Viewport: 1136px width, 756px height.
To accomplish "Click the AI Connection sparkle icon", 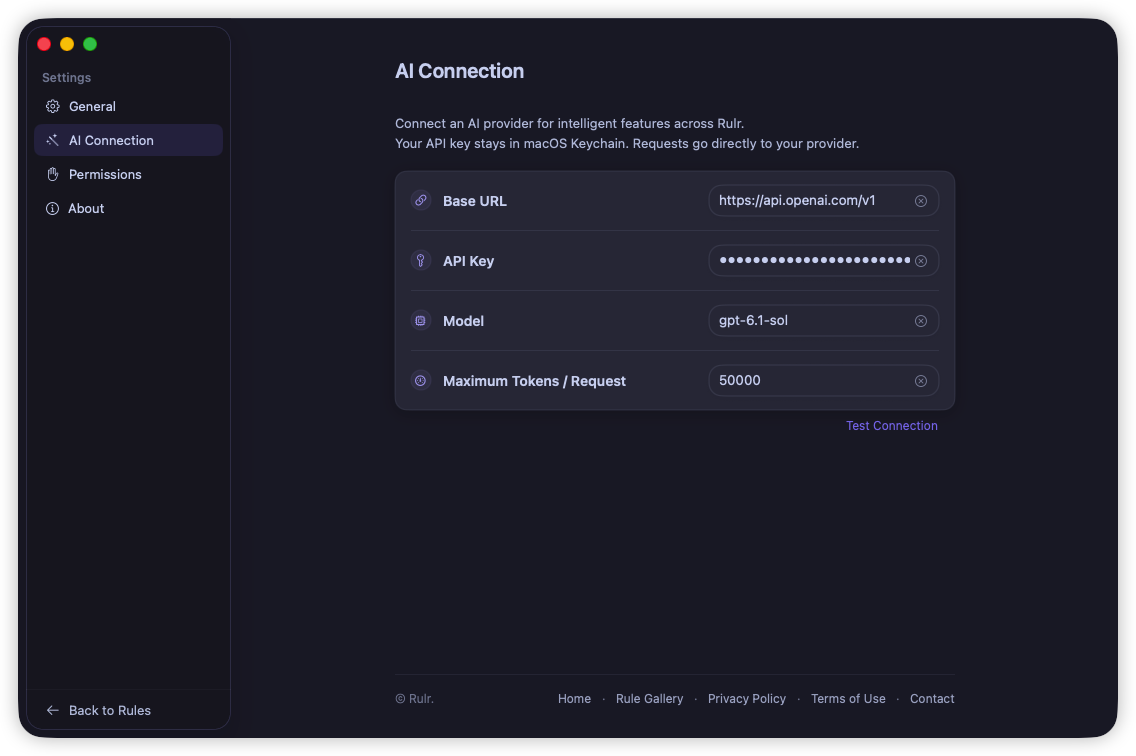I will pyautogui.click(x=53, y=141).
